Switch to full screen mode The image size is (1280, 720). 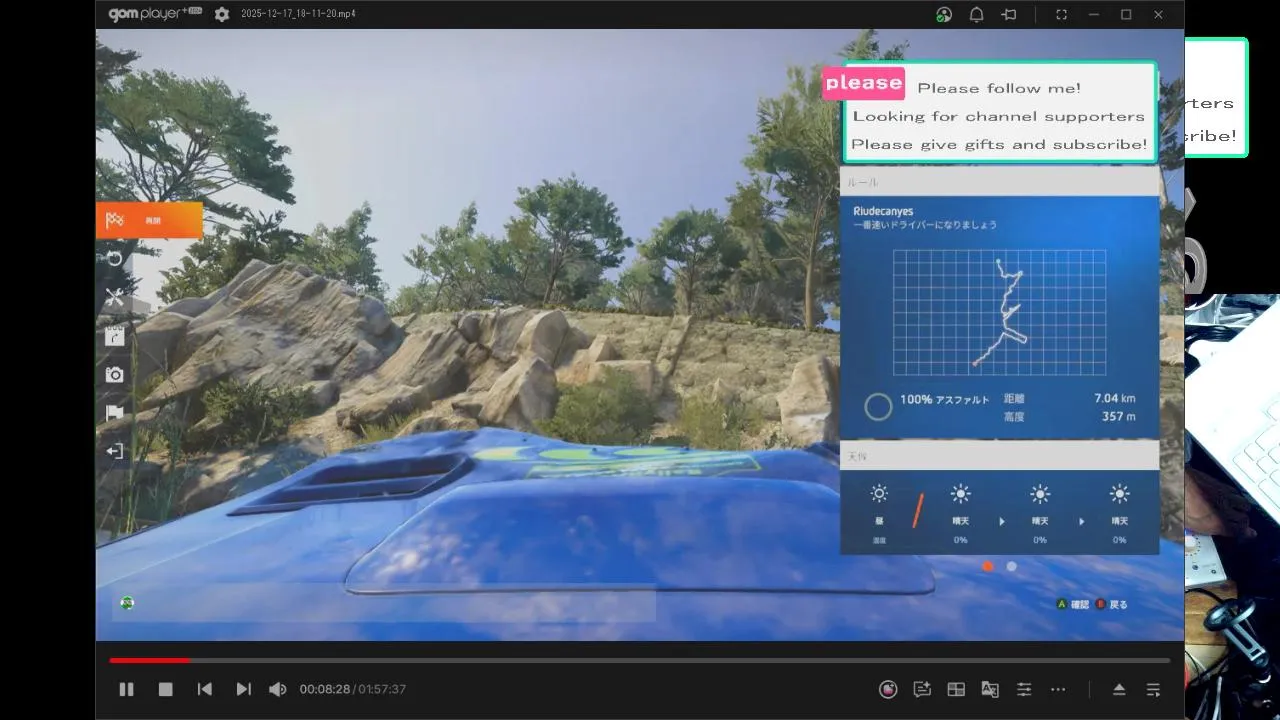point(1062,15)
